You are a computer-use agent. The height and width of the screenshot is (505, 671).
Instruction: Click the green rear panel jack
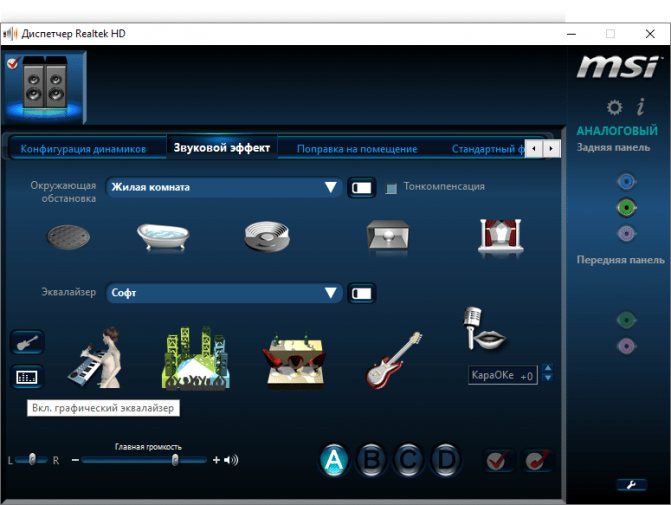coord(626,208)
